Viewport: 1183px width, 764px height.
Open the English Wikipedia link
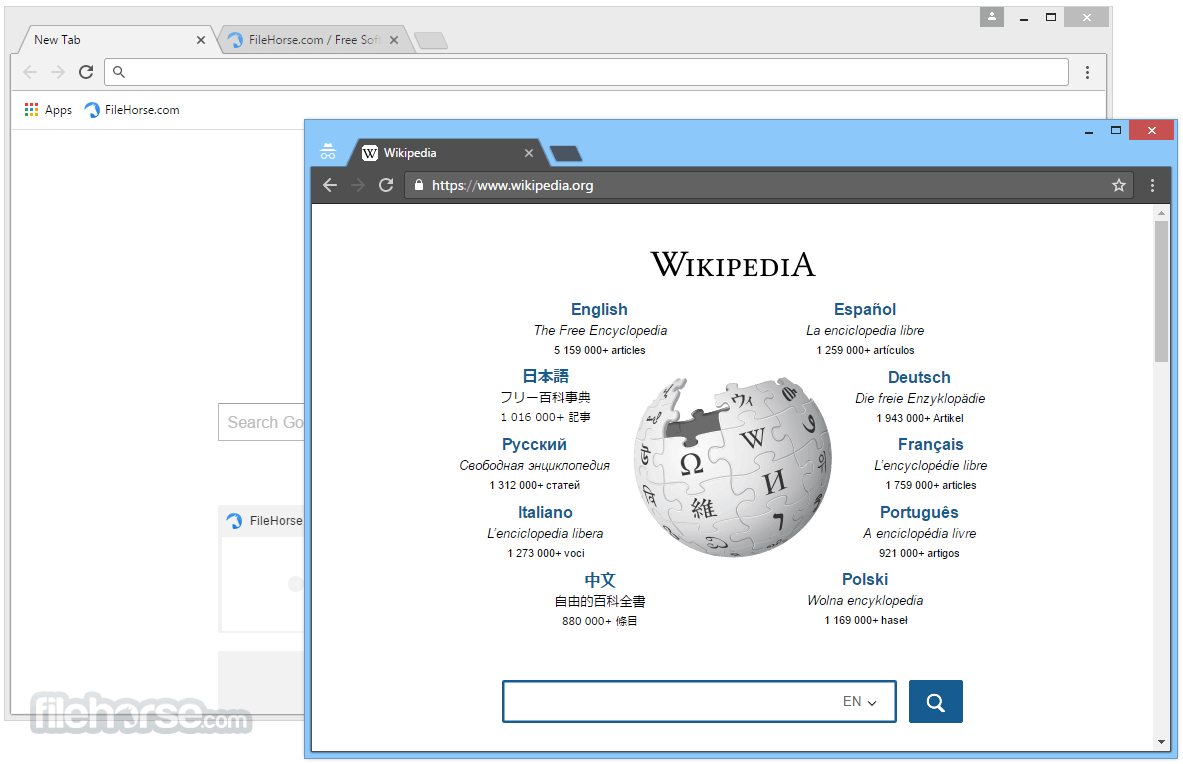[599, 309]
